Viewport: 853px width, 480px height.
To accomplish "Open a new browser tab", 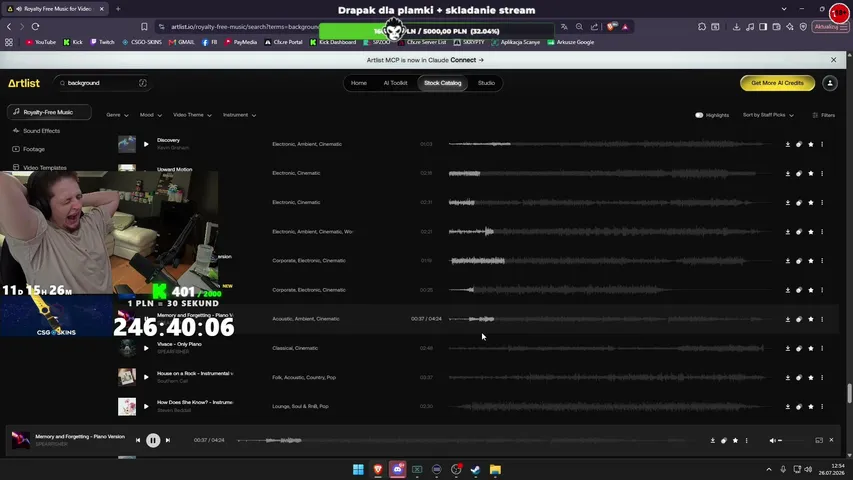I will point(118,9).
